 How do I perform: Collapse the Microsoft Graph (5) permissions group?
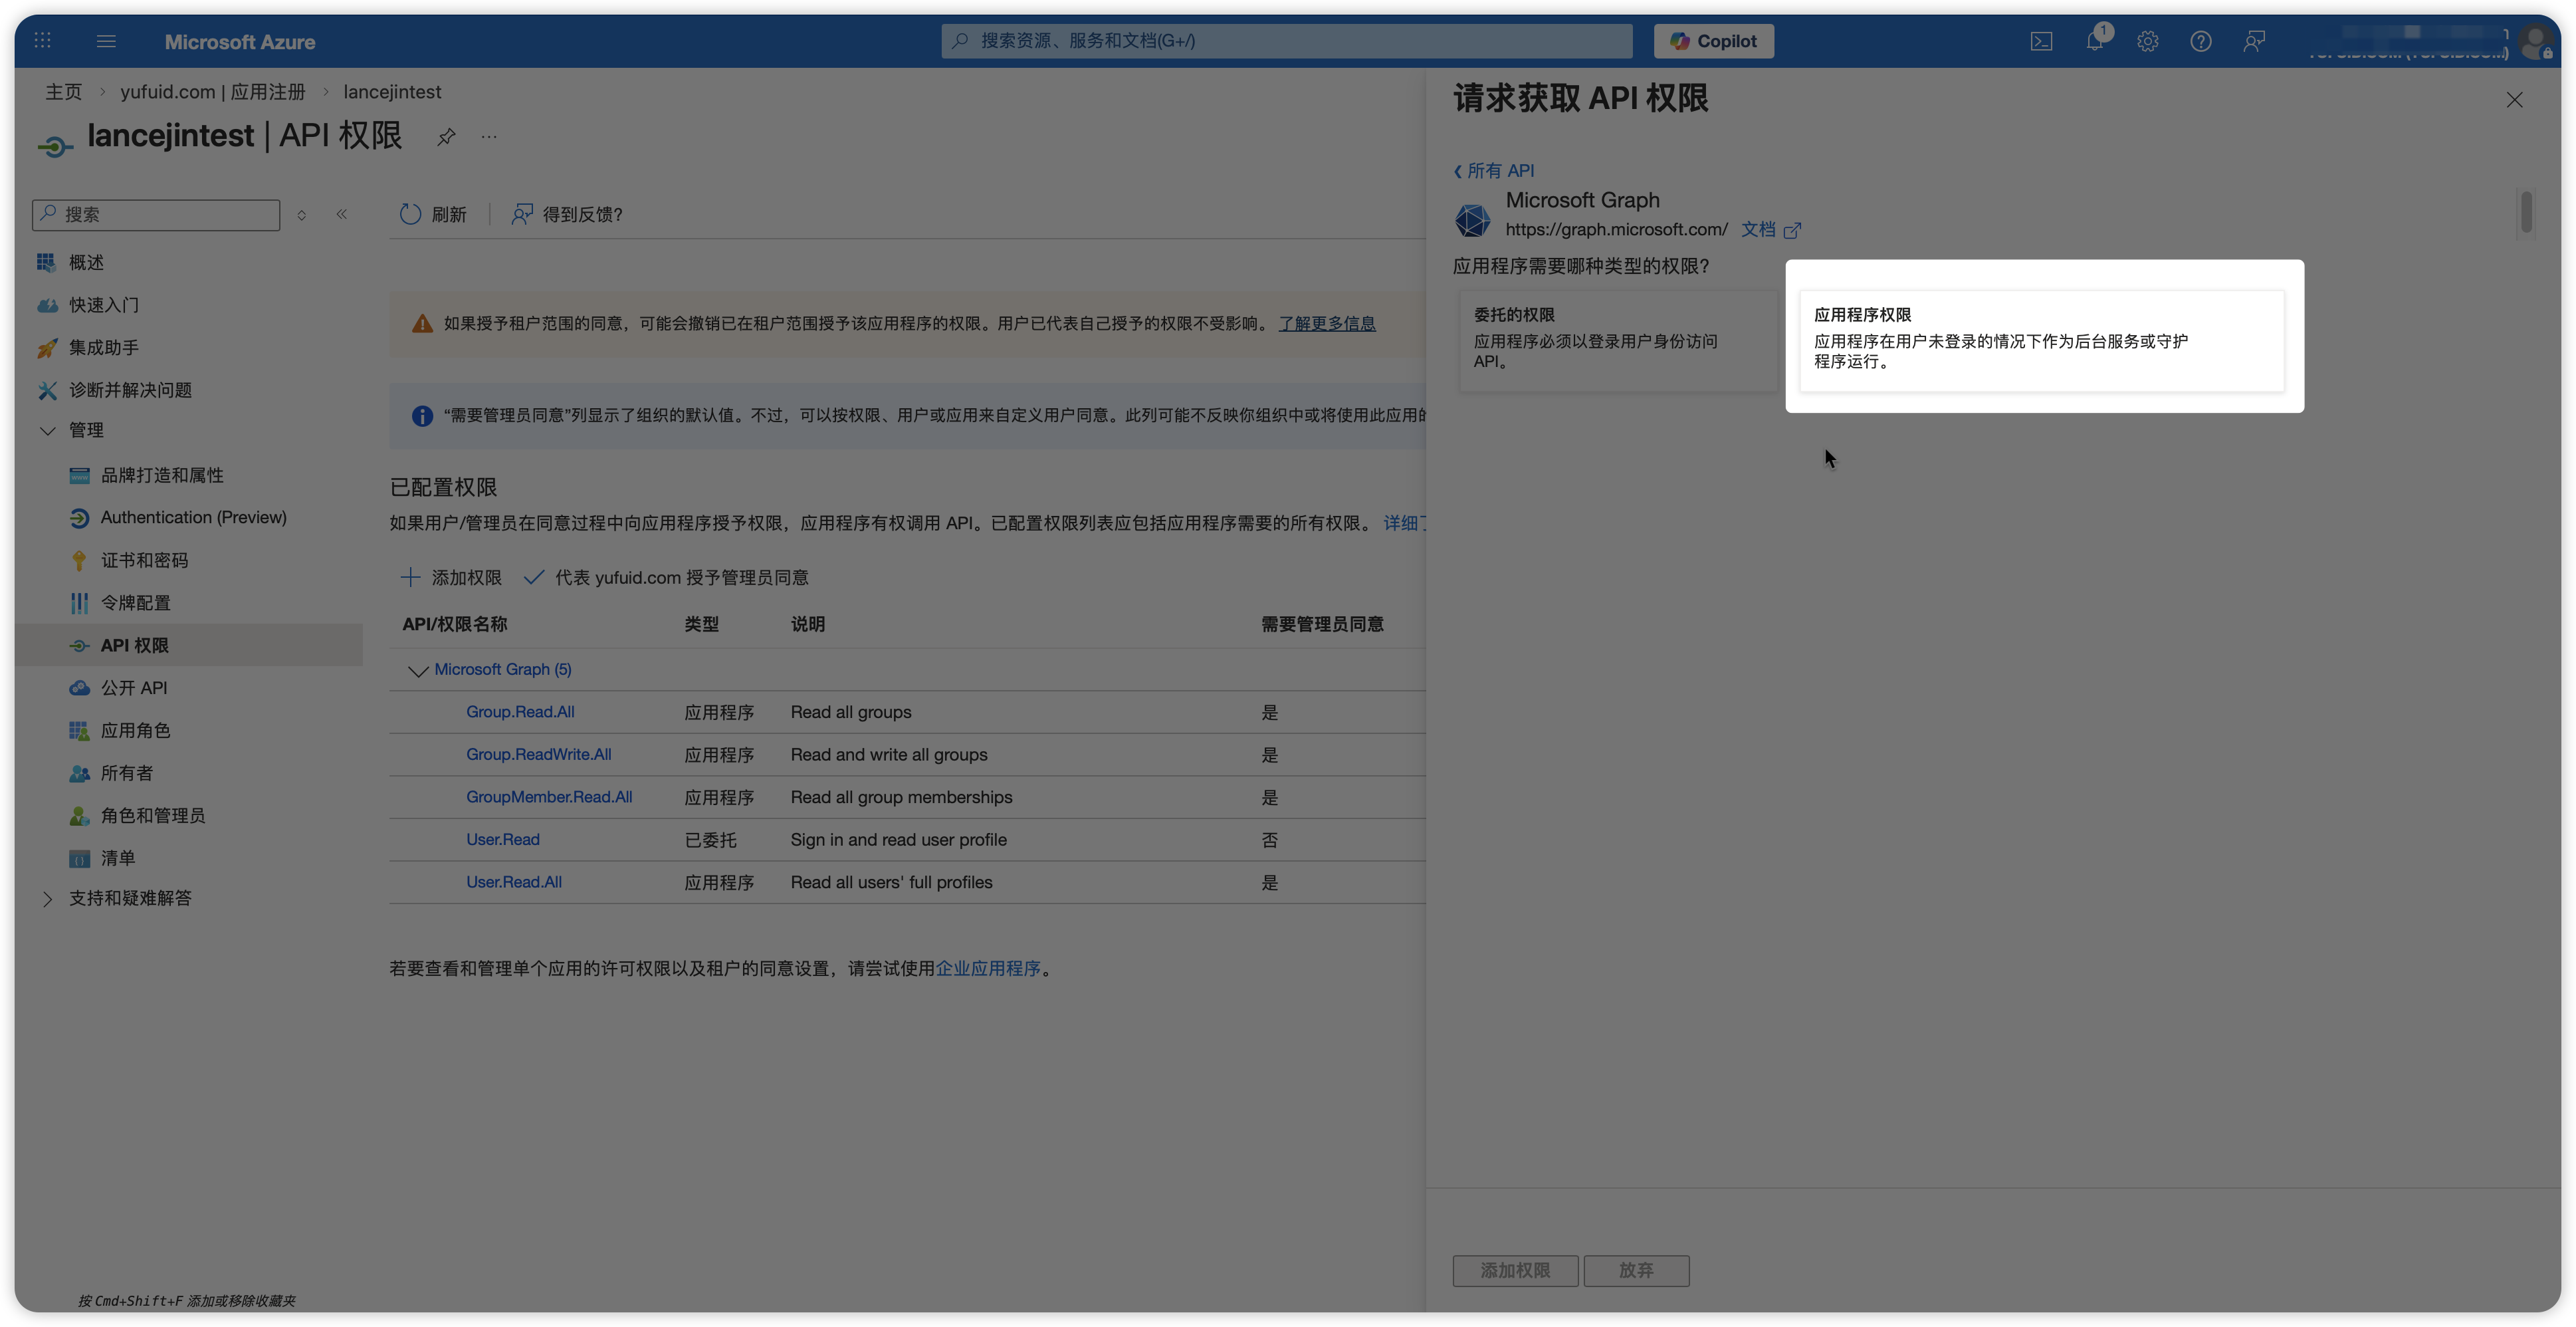tap(418, 670)
